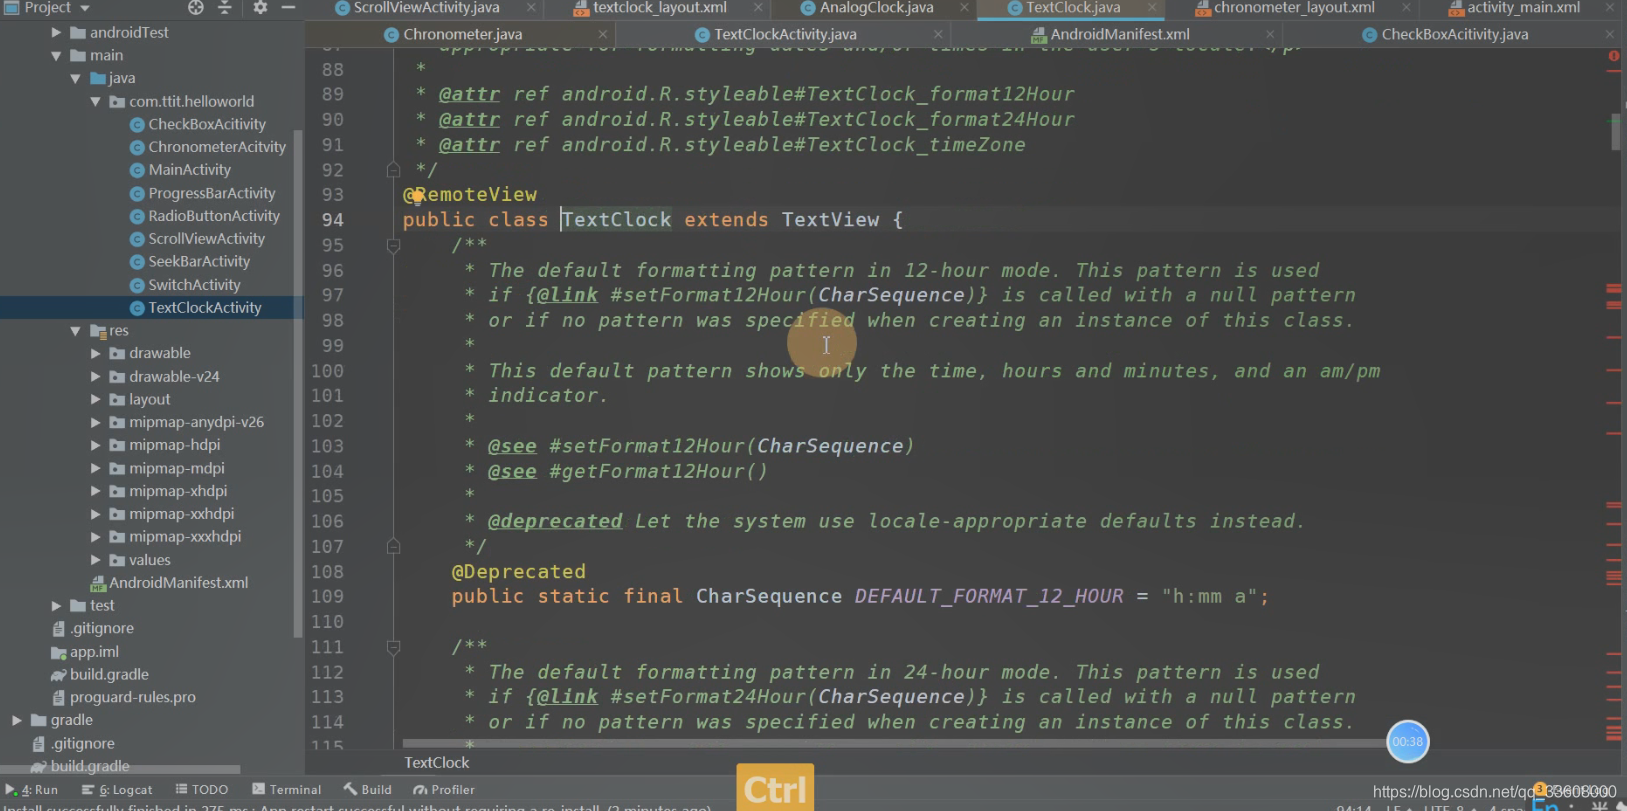The image size is (1627, 811).
Task: Expand the gradle folder
Action: (16, 721)
